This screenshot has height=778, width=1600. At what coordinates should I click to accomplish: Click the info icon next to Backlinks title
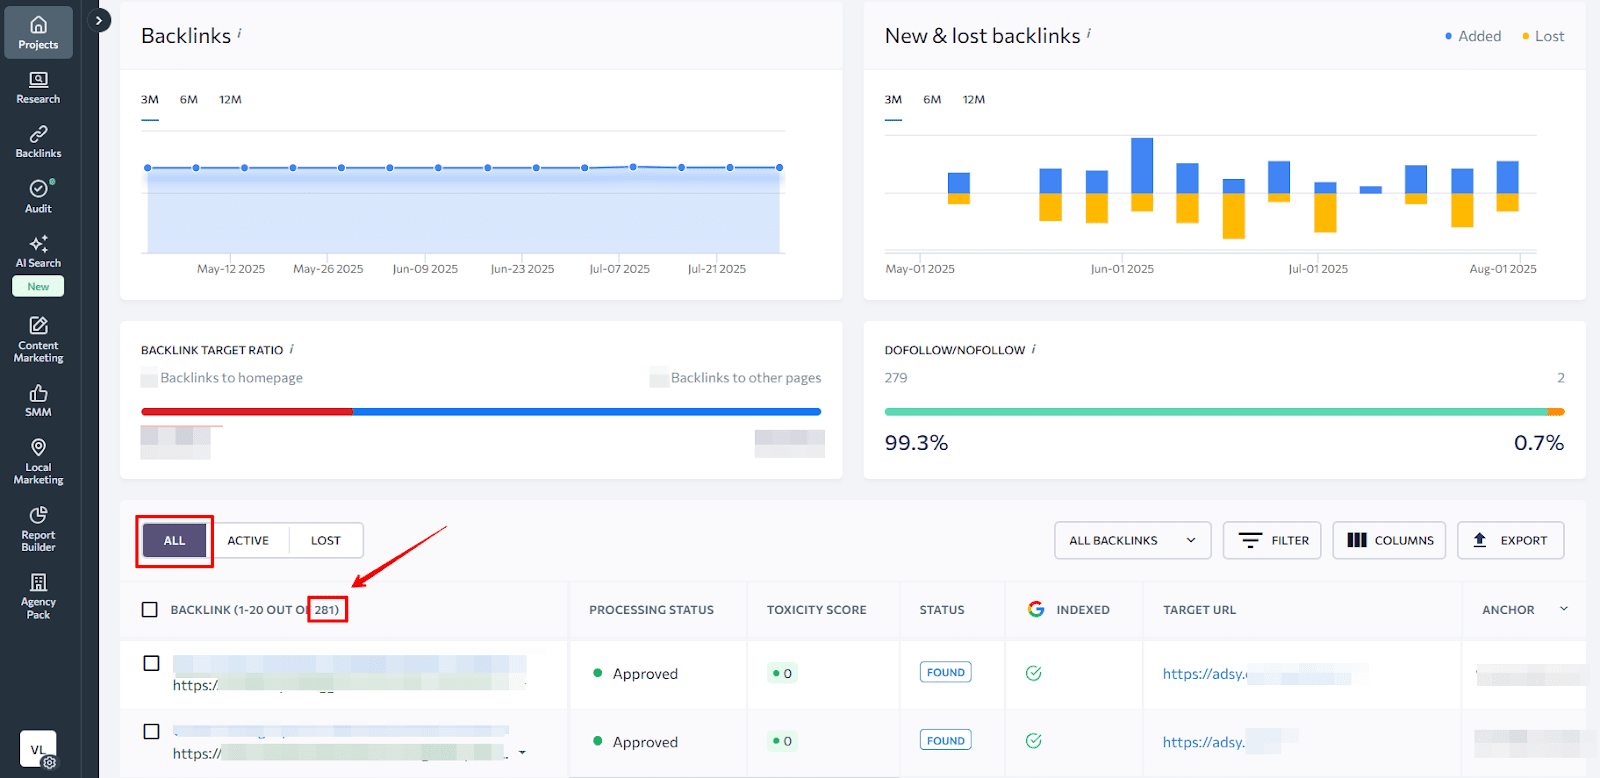(239, 33)
